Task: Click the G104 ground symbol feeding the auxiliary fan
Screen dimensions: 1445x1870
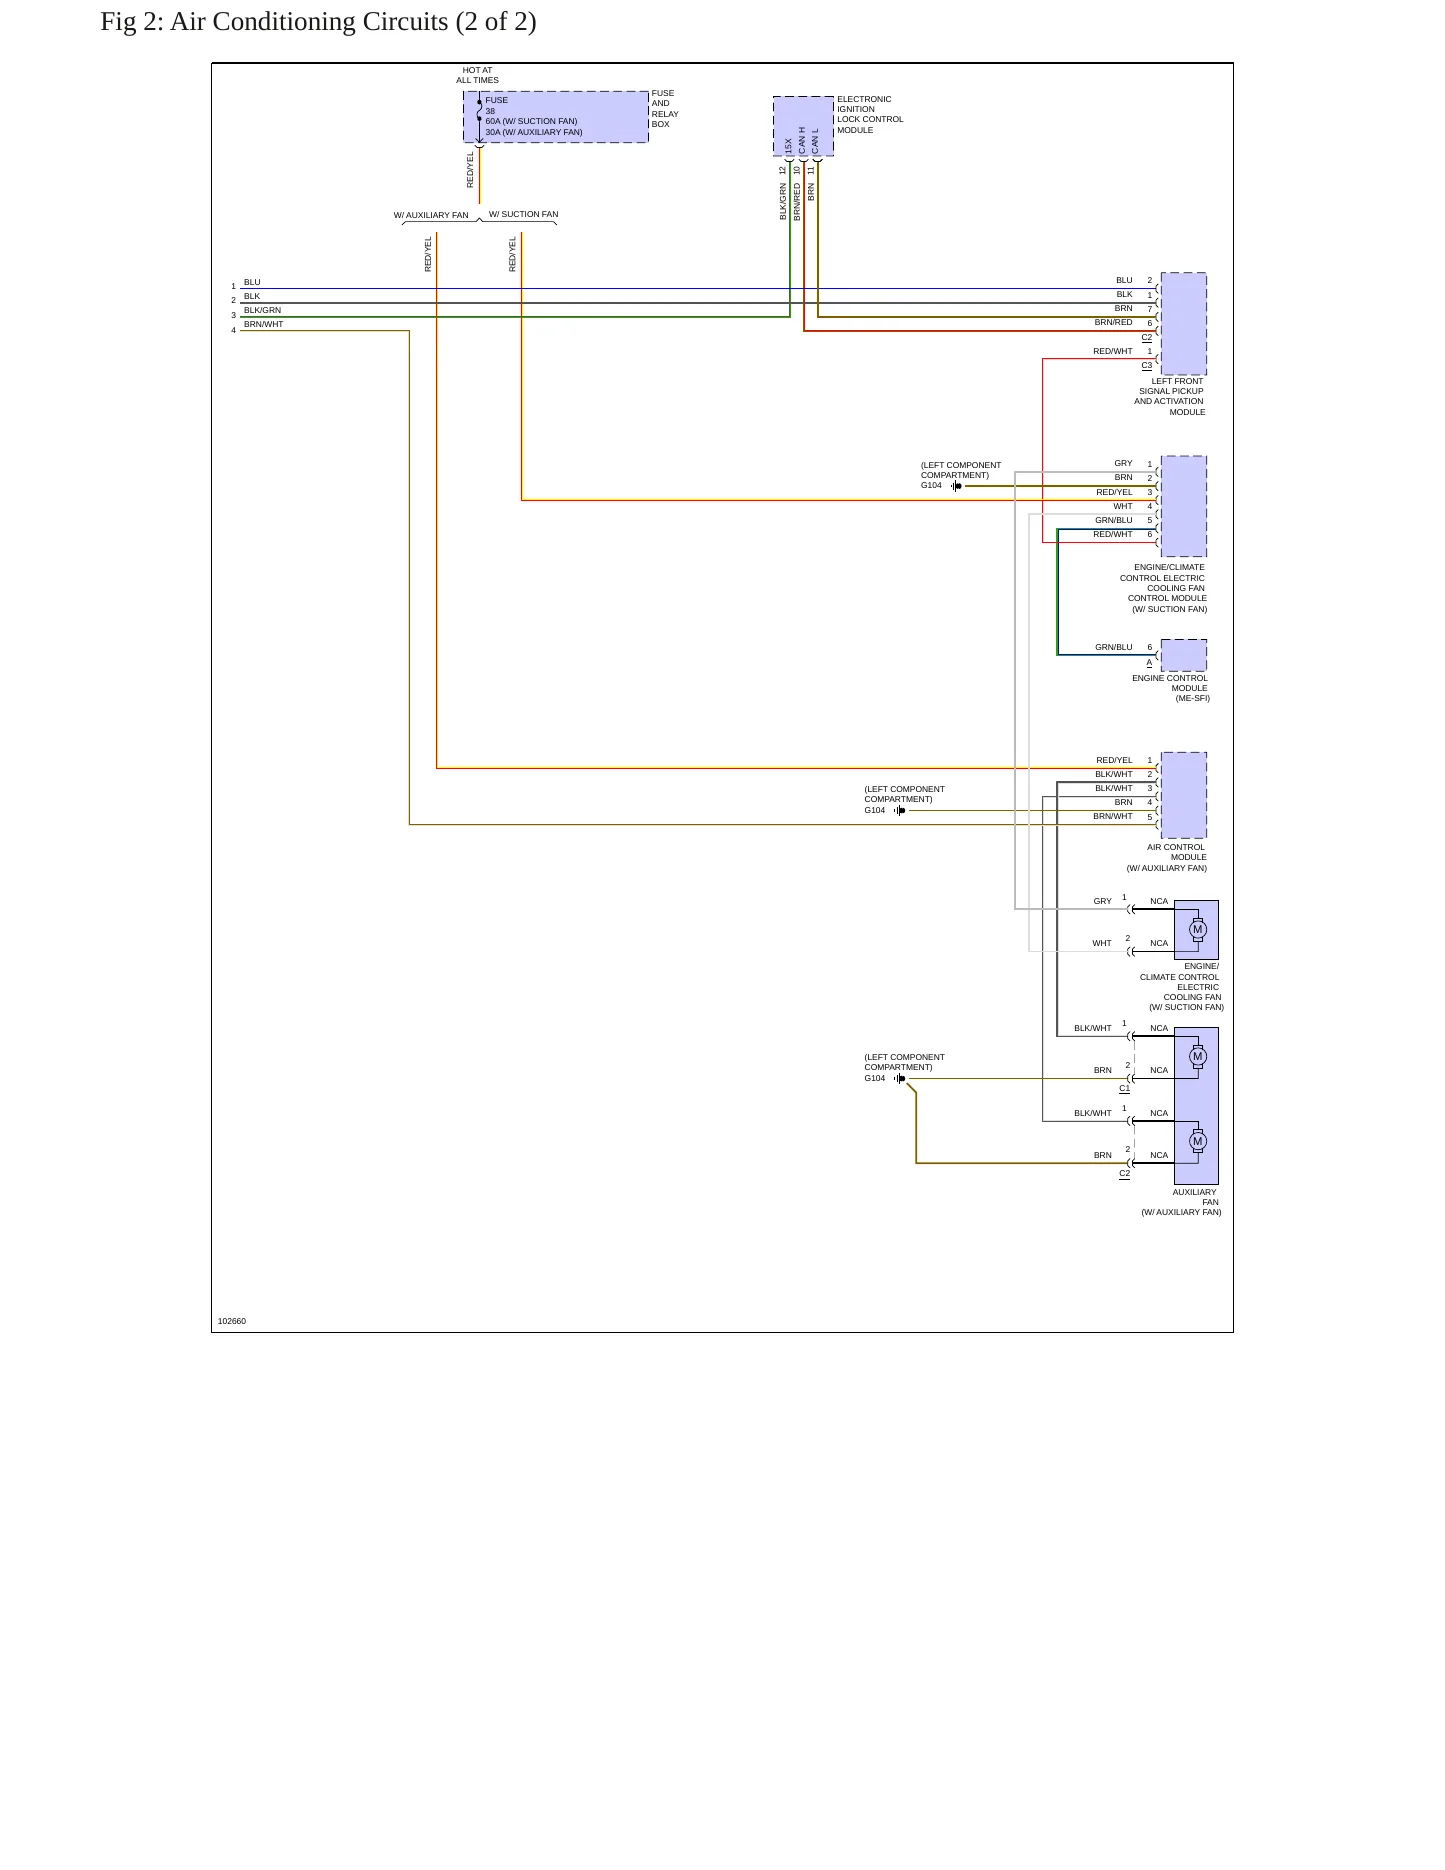Action: [x=899, y=1079]
